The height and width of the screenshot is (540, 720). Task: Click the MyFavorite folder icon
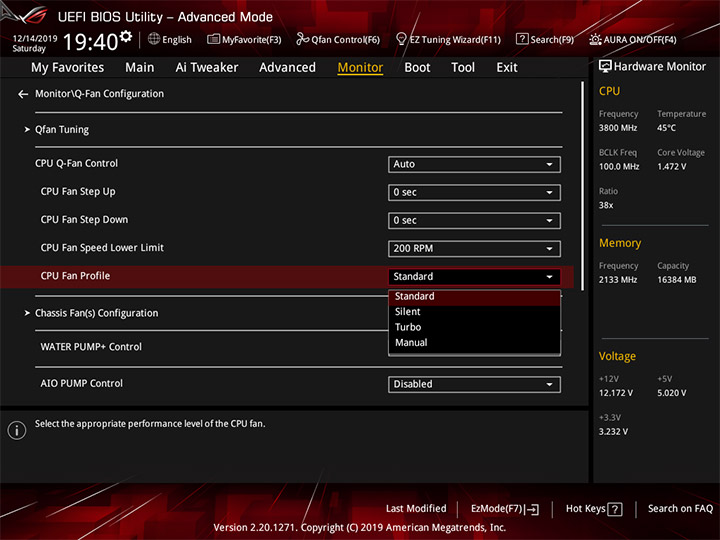tap(213, 39)
